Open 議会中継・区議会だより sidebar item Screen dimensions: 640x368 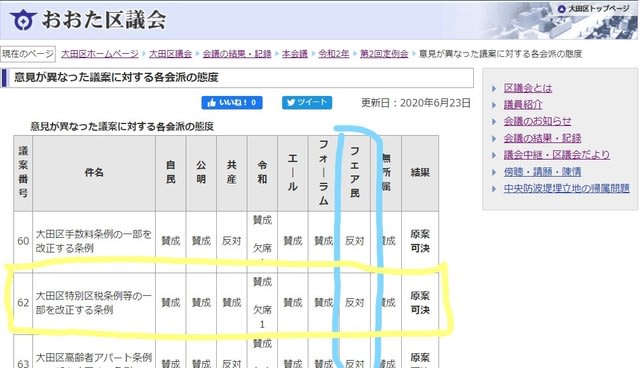pos(556,155)
